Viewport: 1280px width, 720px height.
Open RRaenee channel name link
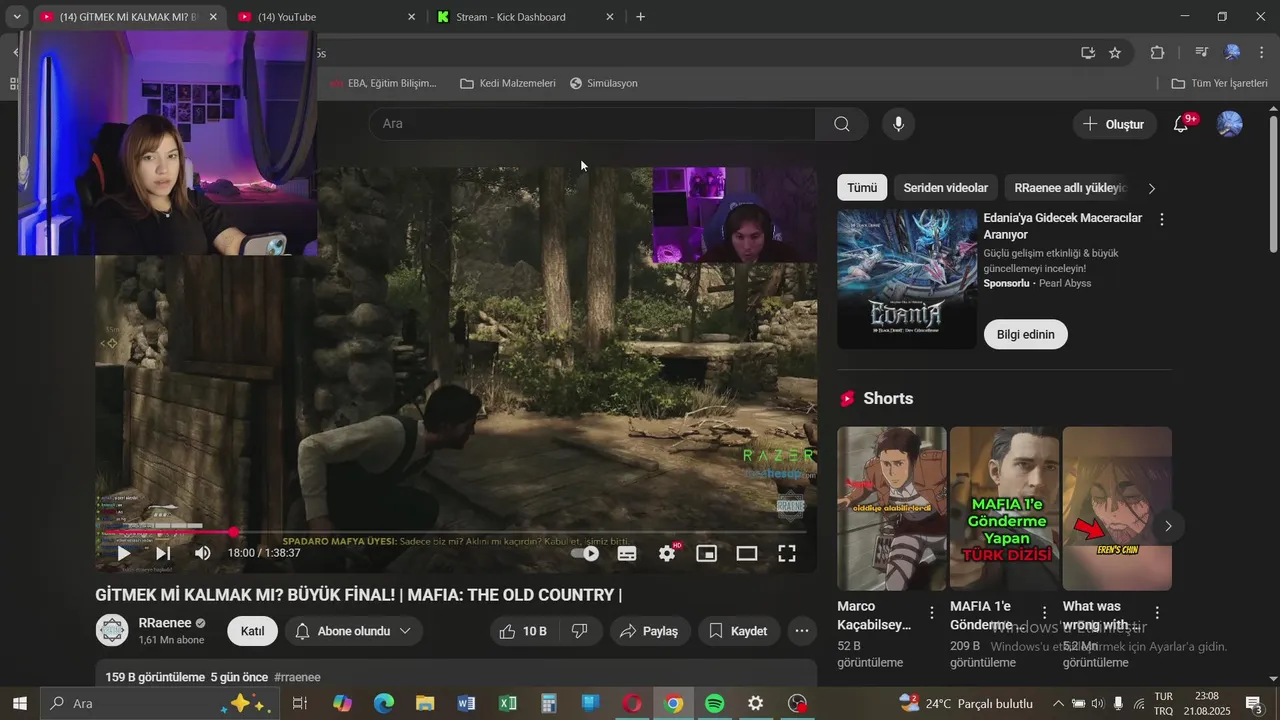[165, 623]
